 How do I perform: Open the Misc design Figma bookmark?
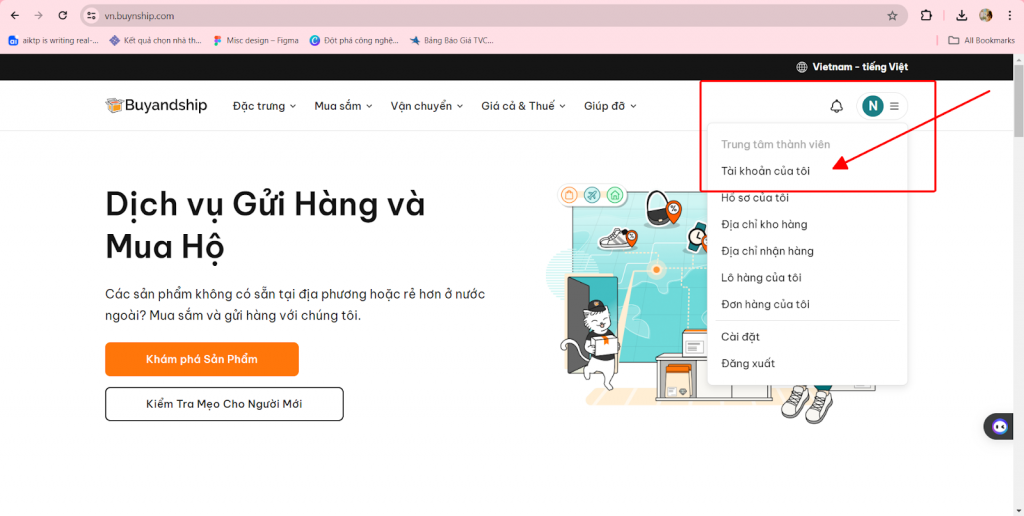tap(256, 40)
